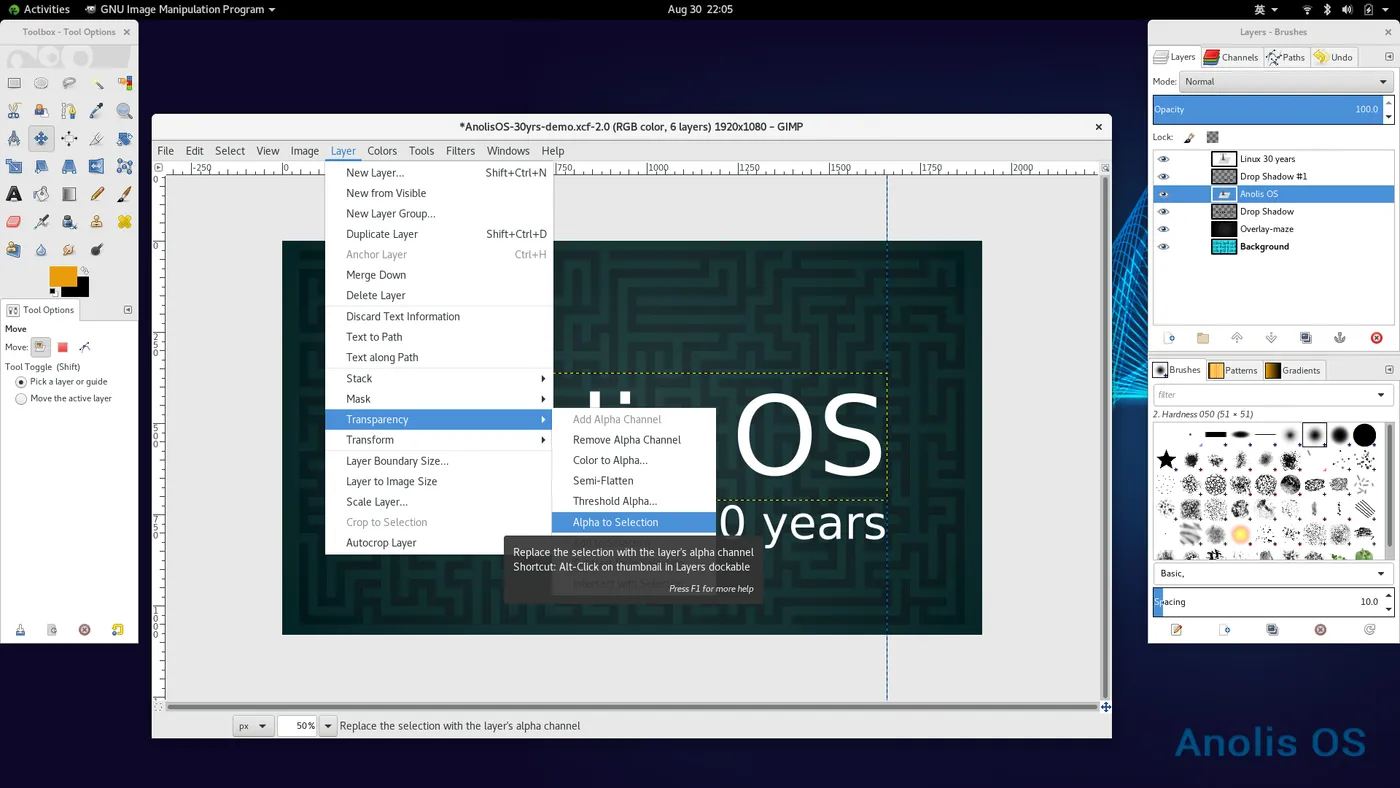The image size is (1400, 788).
Task: Select the Free Select lasso tool
Action: coord(69,83)
